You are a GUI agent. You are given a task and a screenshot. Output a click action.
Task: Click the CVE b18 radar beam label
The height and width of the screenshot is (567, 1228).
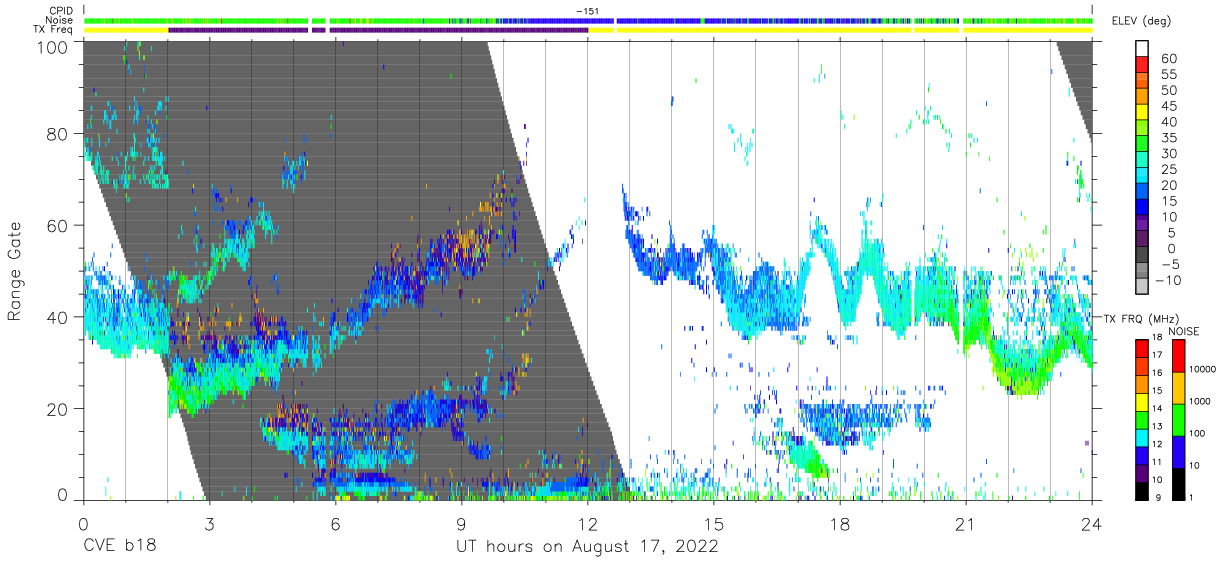pos(119,546)
